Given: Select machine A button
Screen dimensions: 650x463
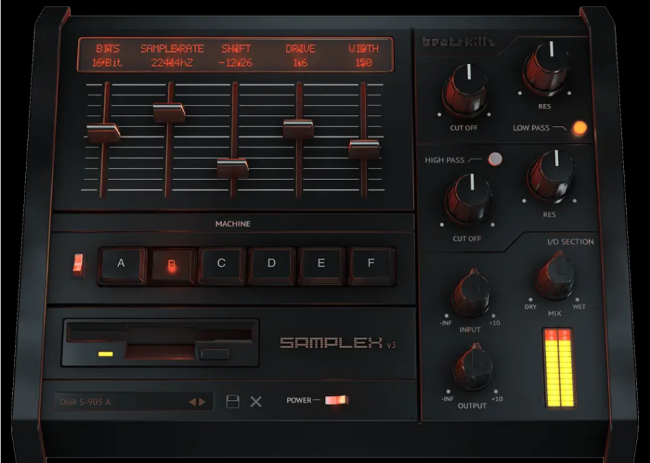Looking at the screenshot, I should (121, 265).
